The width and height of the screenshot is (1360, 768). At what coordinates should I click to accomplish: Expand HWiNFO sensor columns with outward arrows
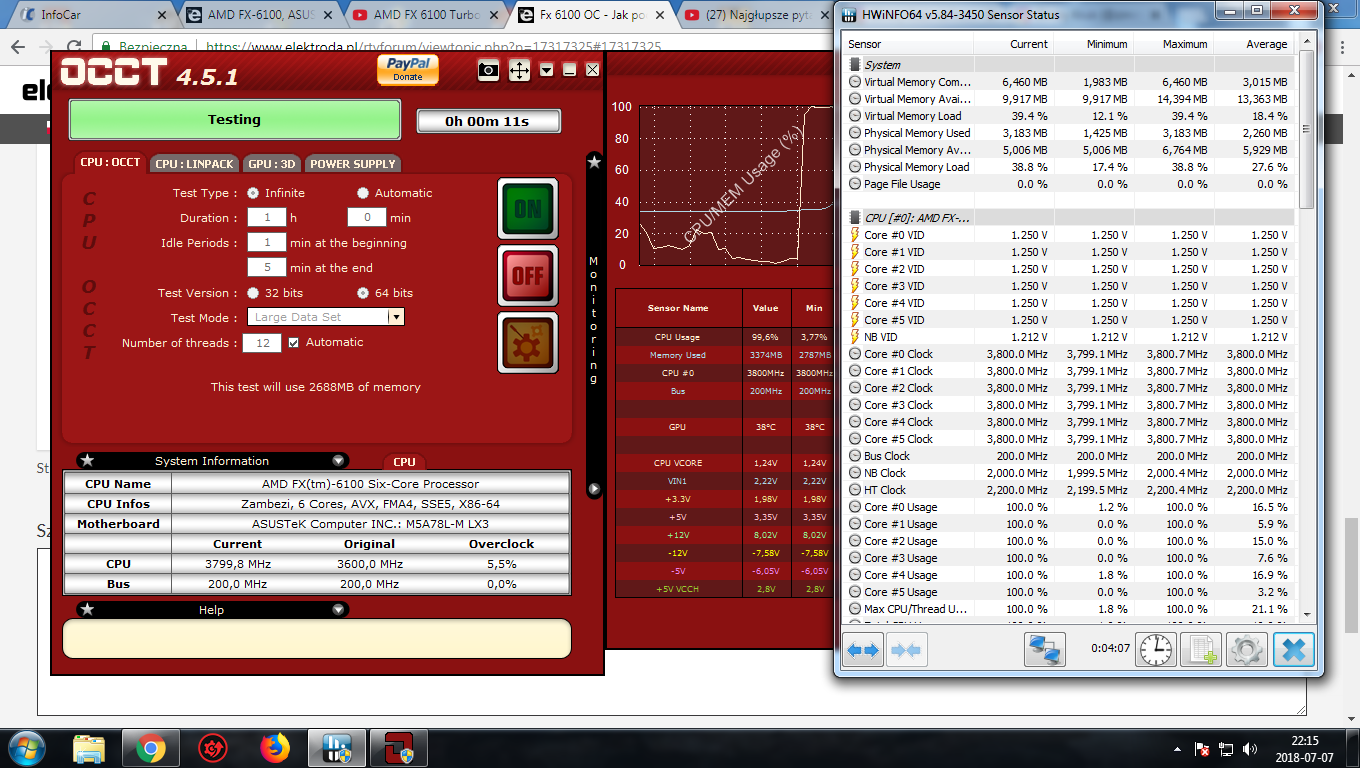click(x=863, y=650)
